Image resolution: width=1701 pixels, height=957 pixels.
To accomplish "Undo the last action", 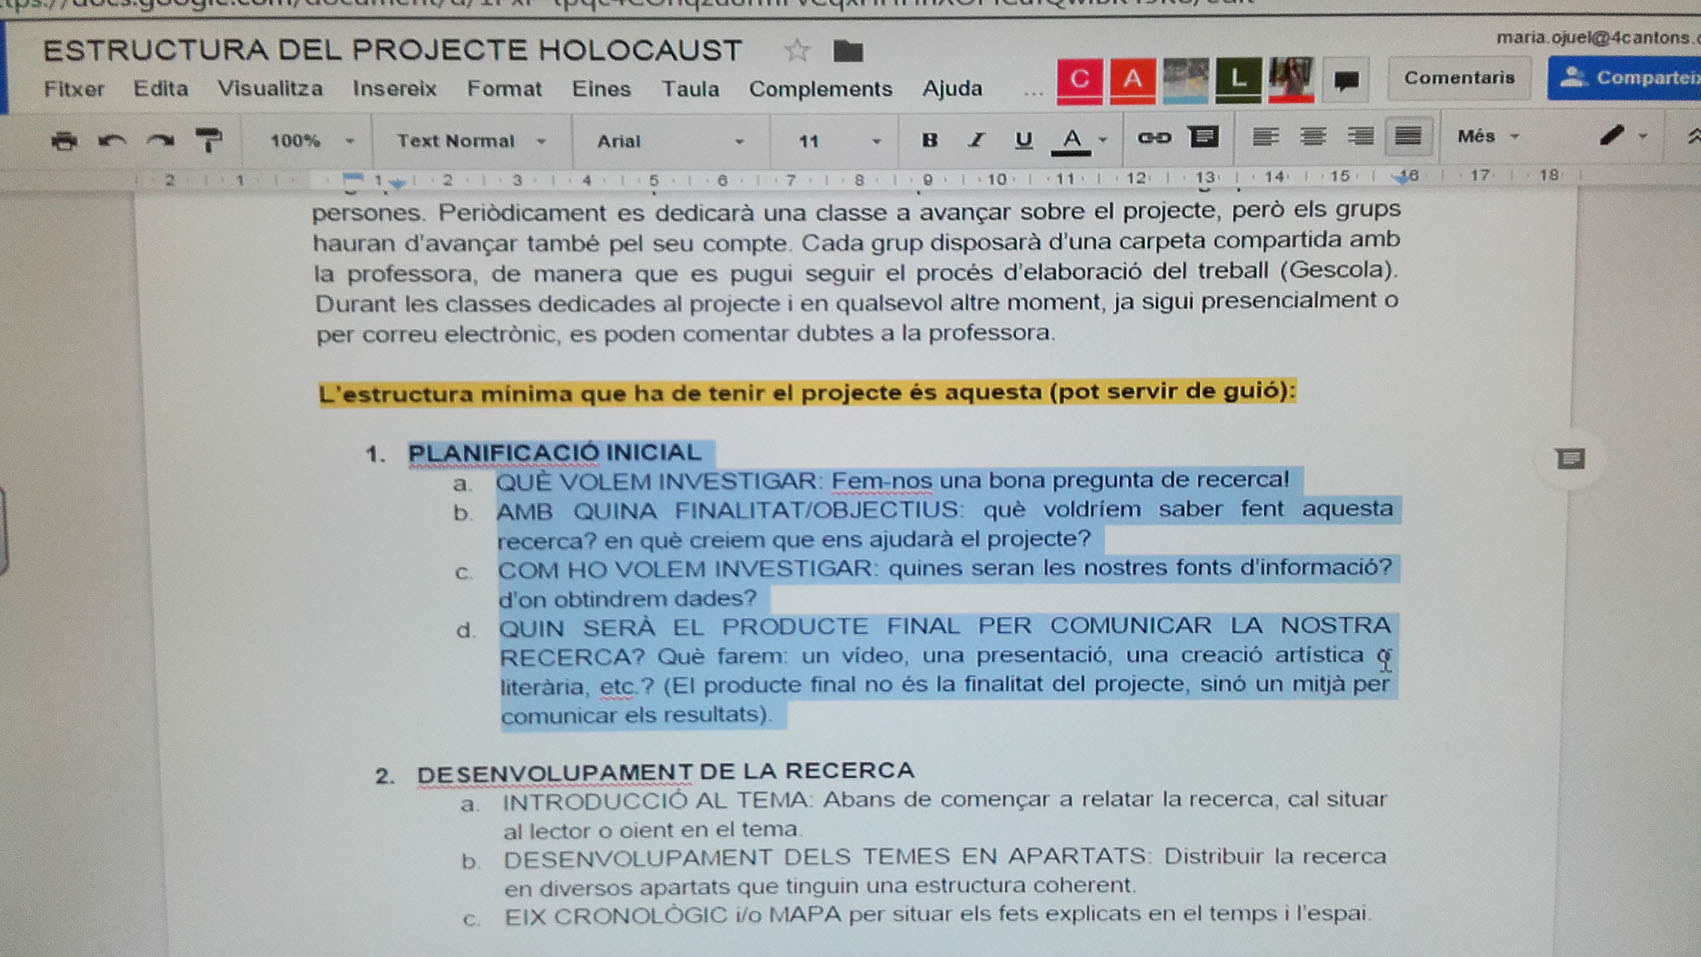I will pyautogui.click(x=112, y=141).
